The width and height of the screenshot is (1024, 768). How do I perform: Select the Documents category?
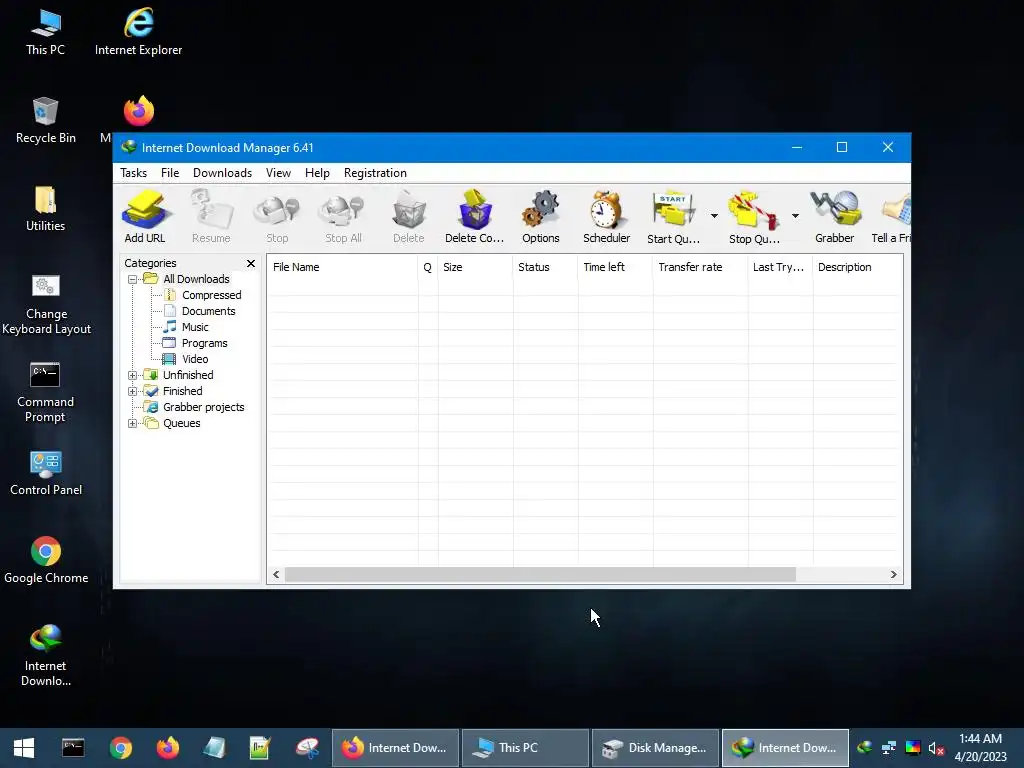pyautogui.click(x=199, y=312)
